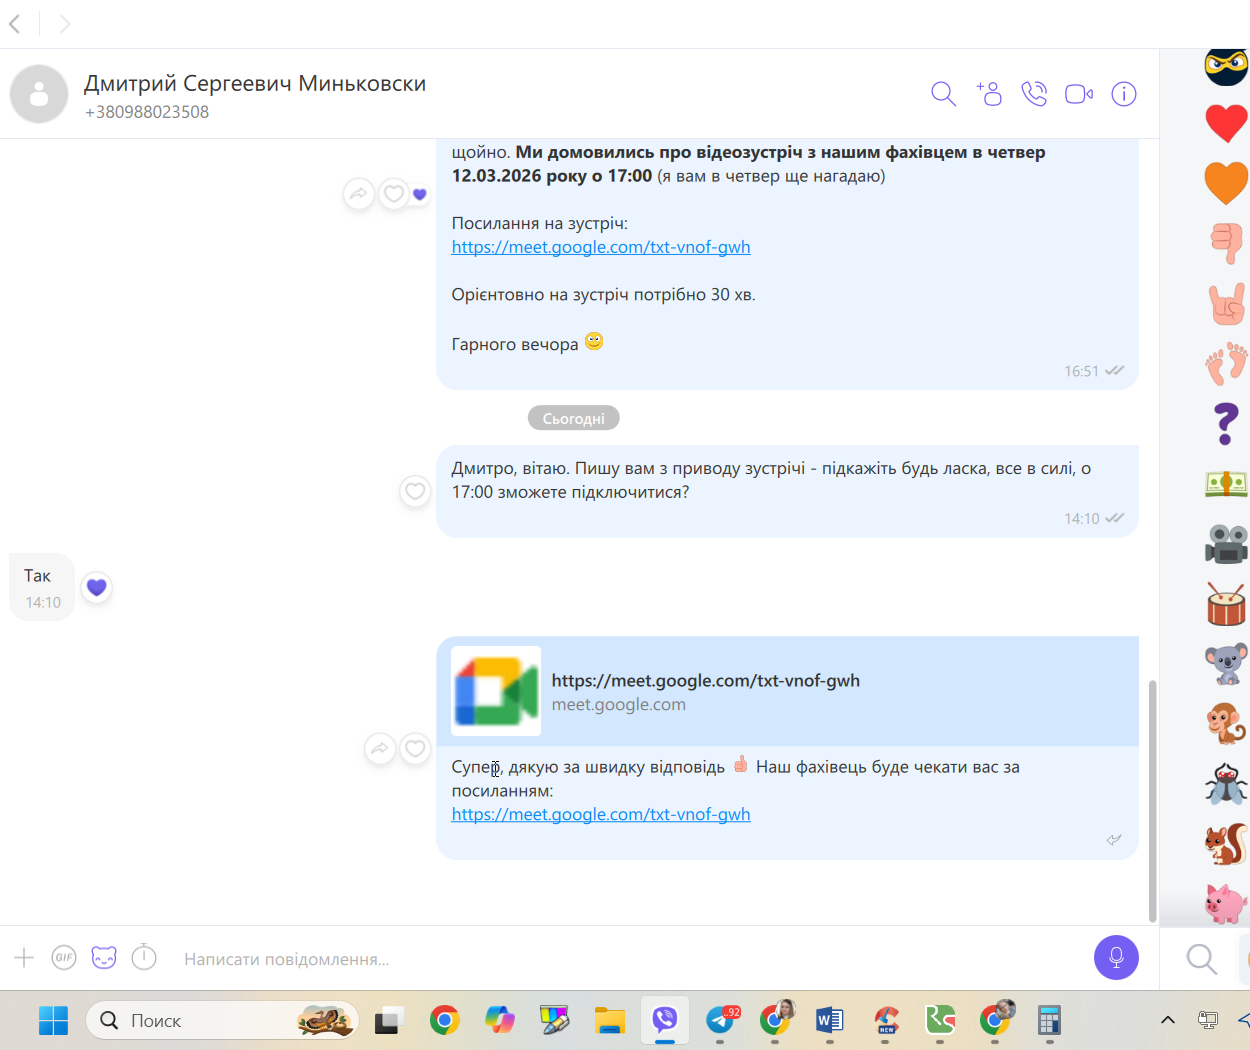Open attachments with the plus icon
This screenshot has width=1250, height=1050.
pyautogui.click(x=24, y=958)
